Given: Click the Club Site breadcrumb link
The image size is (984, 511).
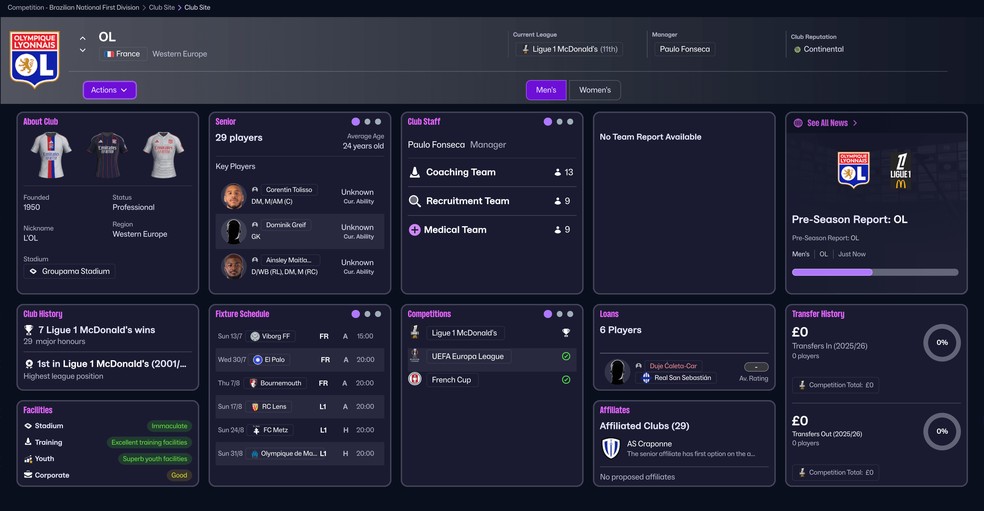Looking at the screenshot, I should [x=162, y=8].
